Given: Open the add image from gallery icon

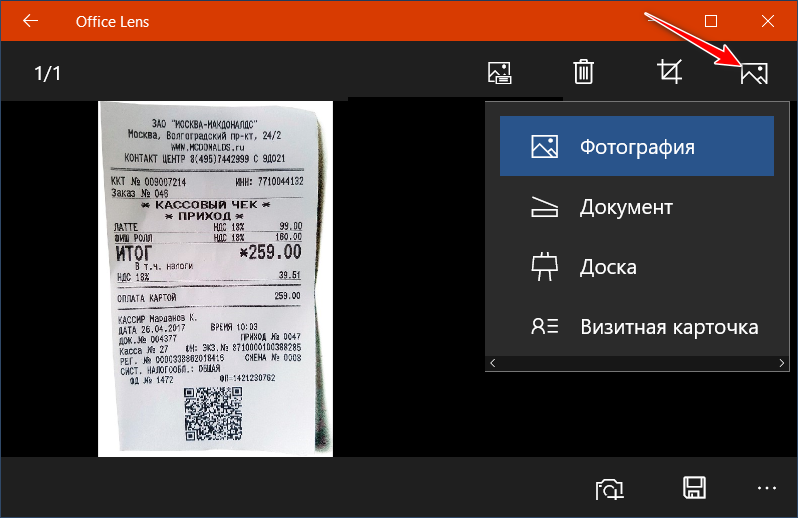Looking at the screenshot, I should [499, 72].
